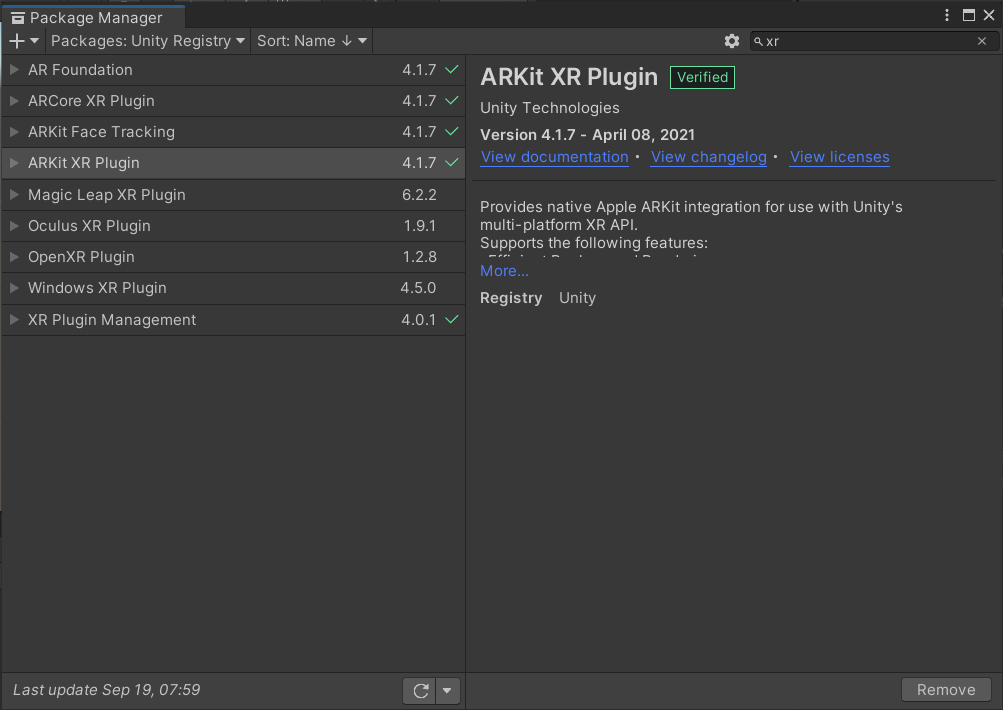Click the ARKit XR Plugin detail title
1003x710 pixels.
click(x=569, y=77)
